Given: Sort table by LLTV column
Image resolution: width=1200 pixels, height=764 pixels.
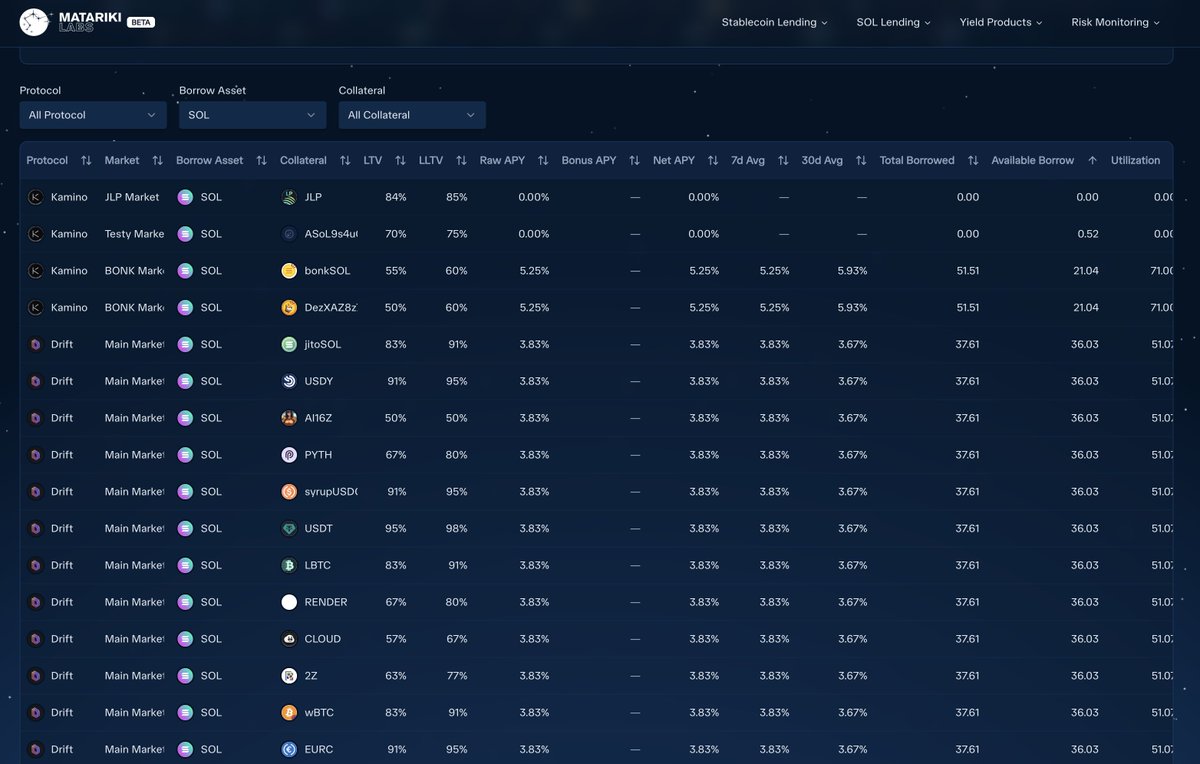Looking at the screenshot, I should (x=461, y=160).
